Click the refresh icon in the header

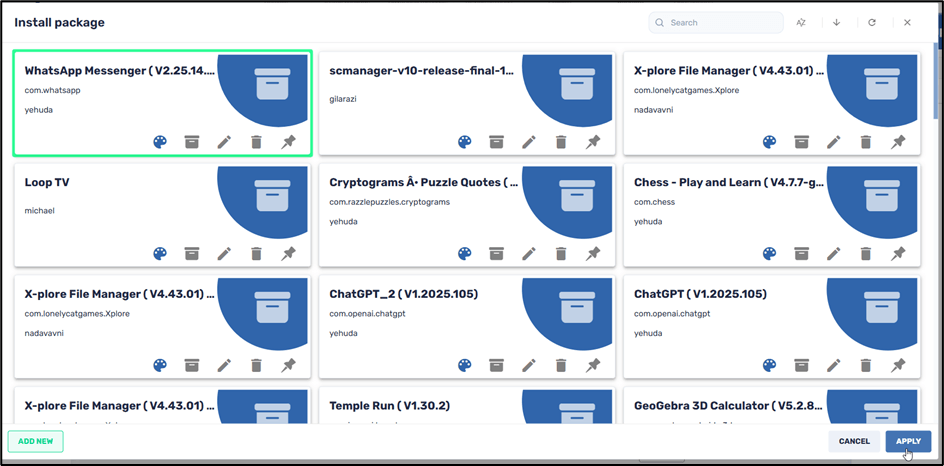click(872, 23)
